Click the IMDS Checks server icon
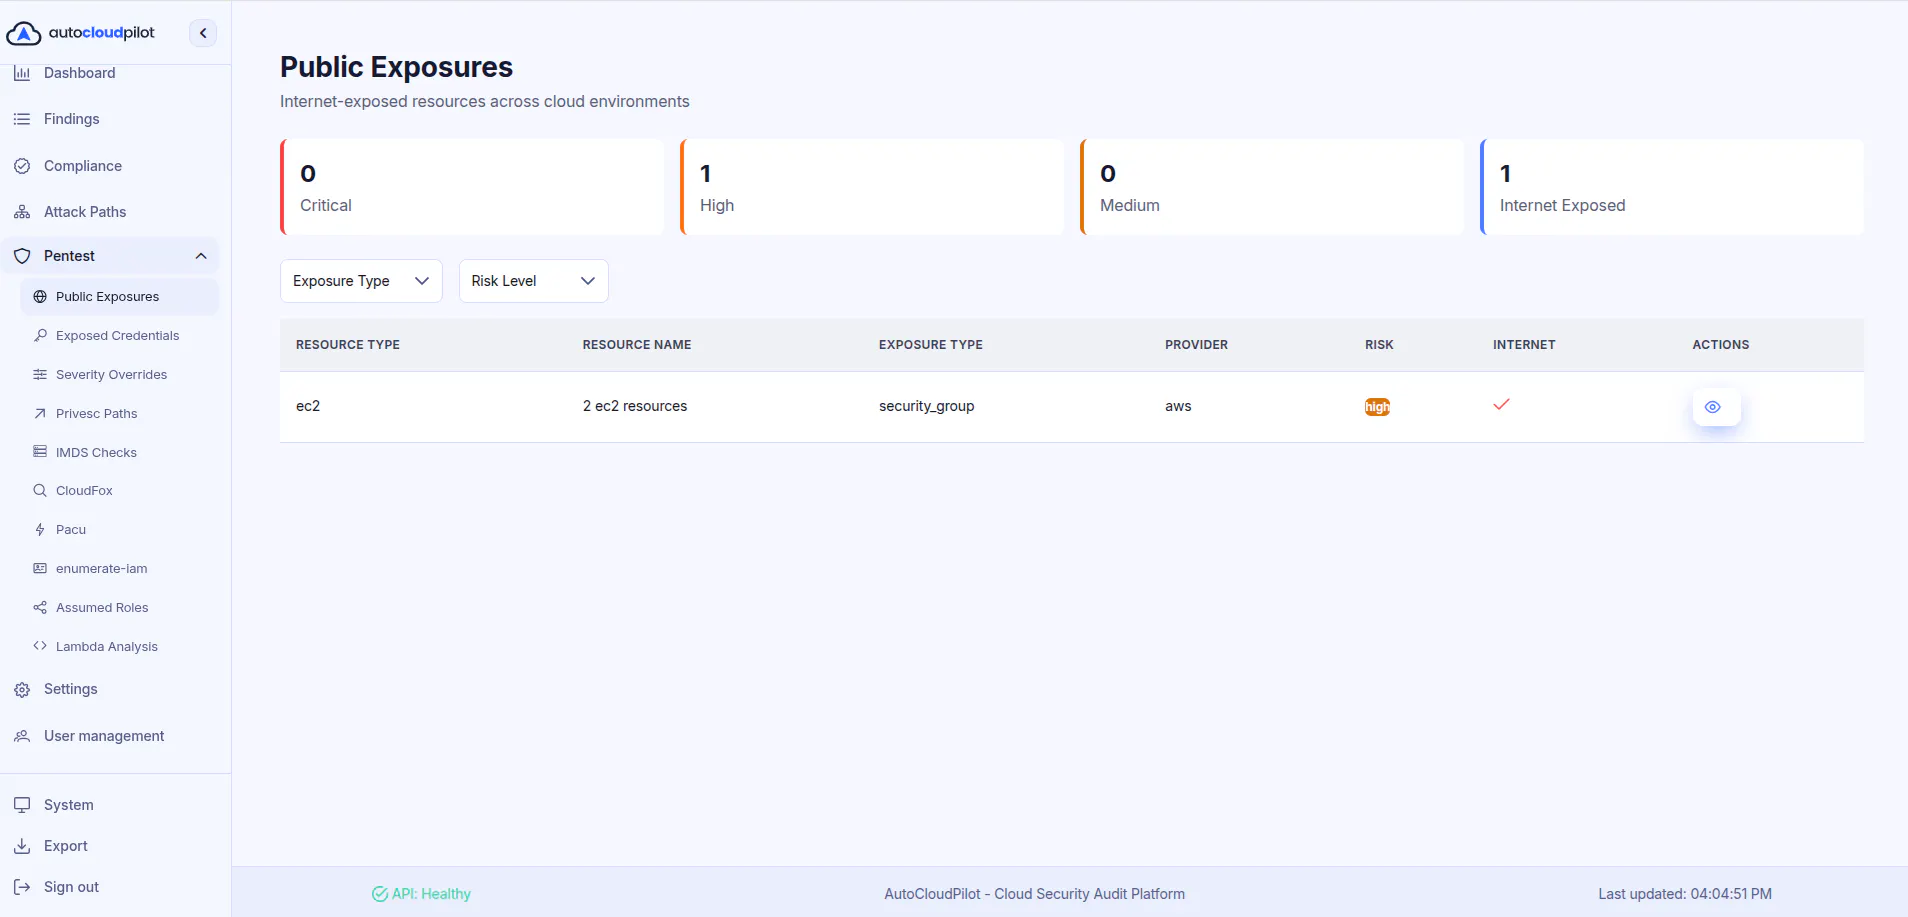 coord(40,452)
